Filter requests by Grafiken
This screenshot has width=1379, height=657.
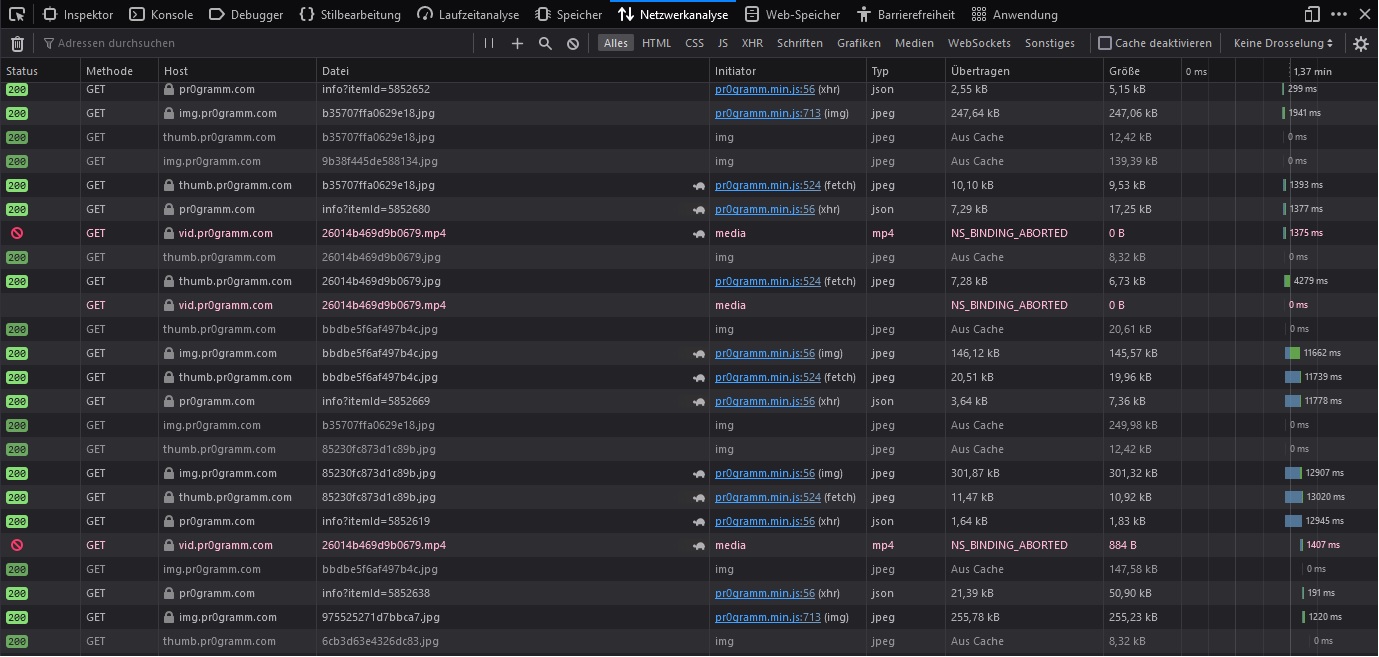(x=859, y=43)
